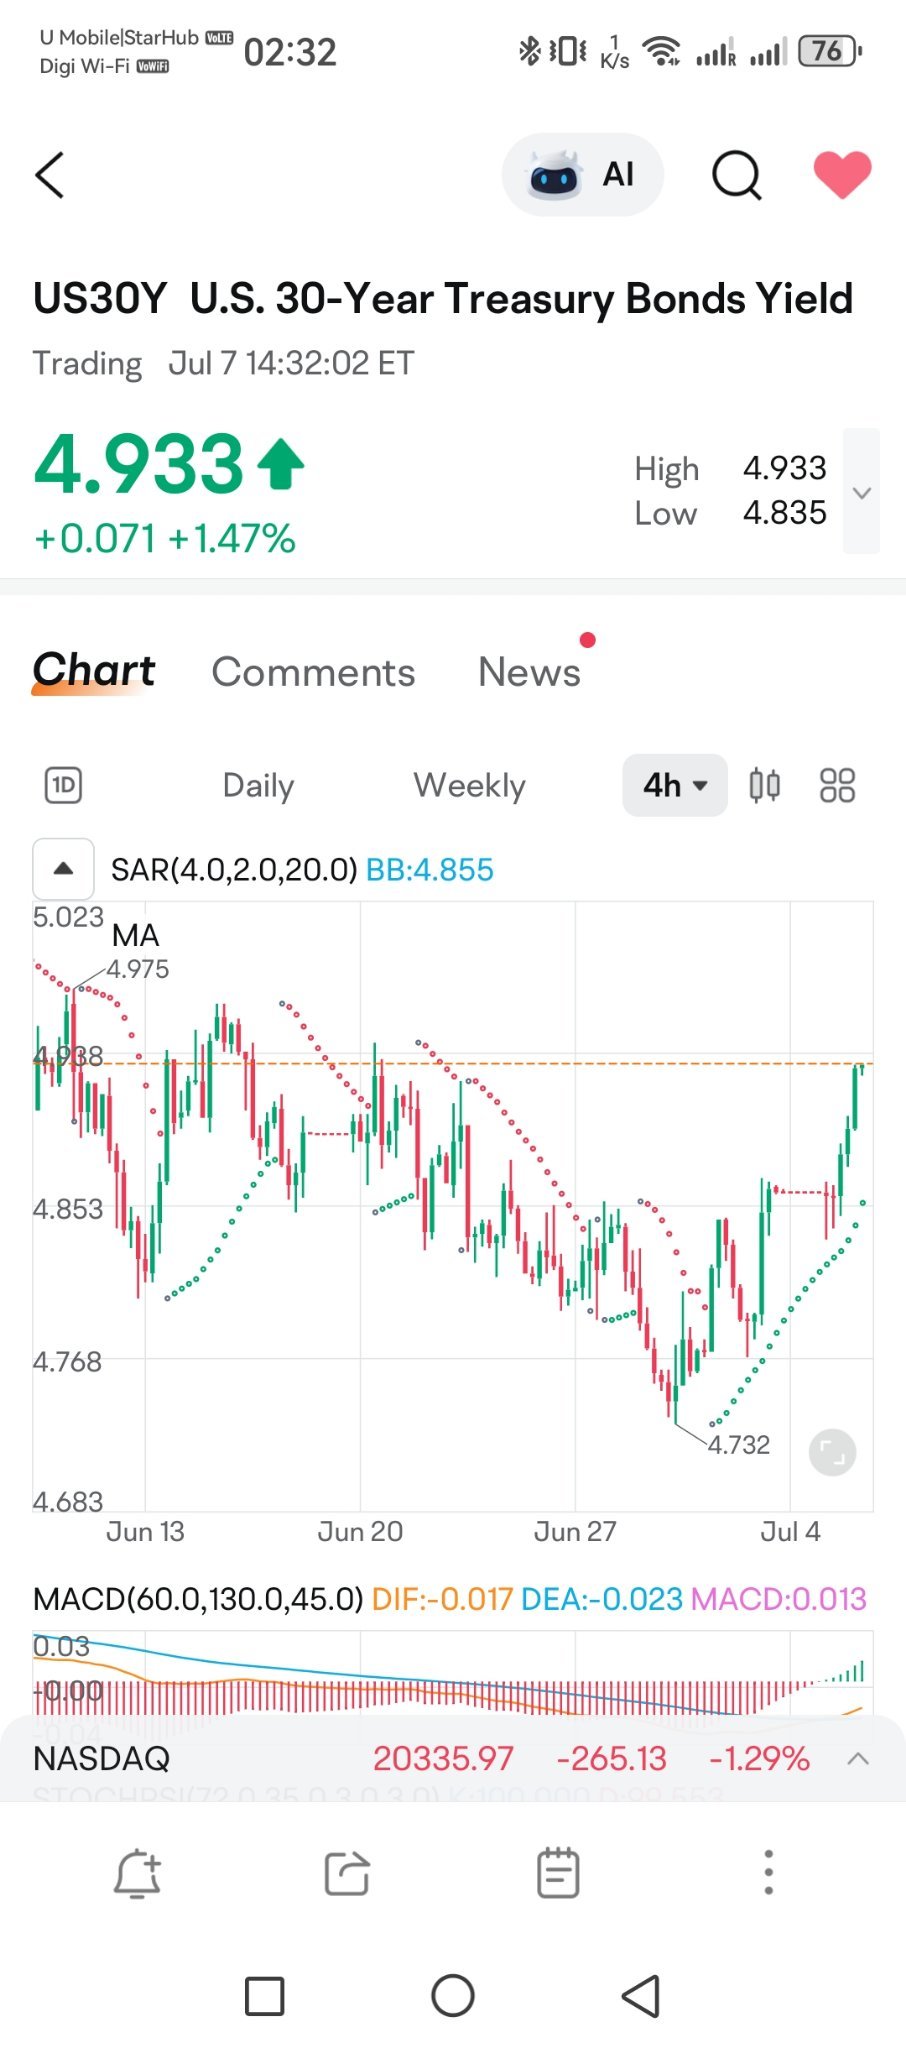Expand the NASDAQ index bar chevron

tap(858, 1759)
